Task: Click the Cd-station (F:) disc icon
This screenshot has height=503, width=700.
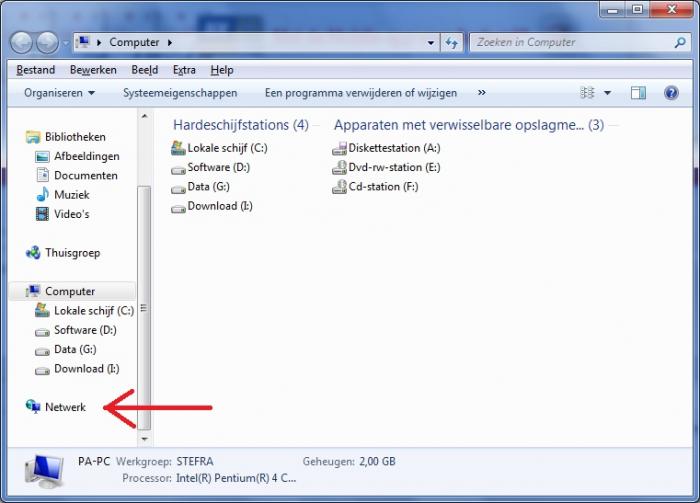Action: [x=339, y=187]
